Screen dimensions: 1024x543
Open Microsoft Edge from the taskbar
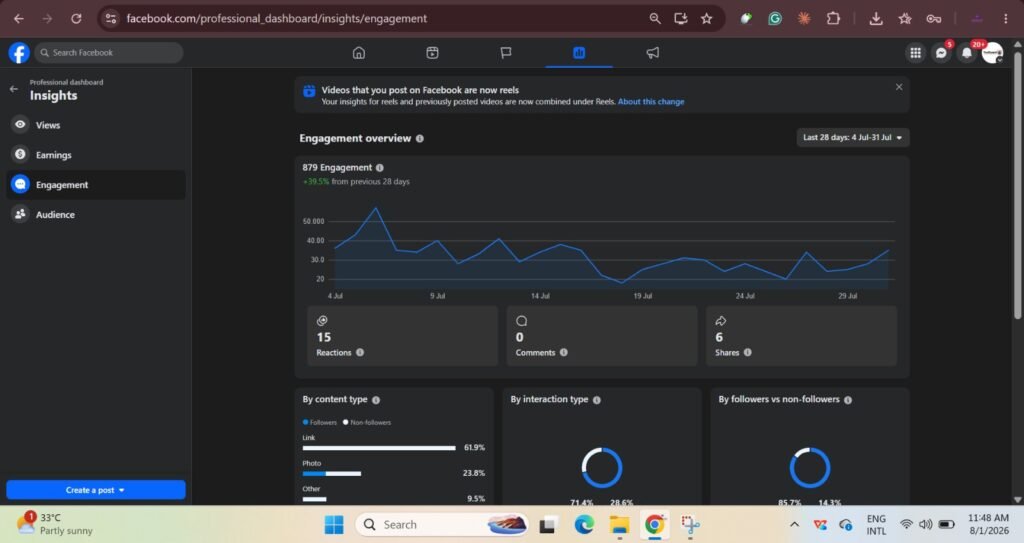pos(584,525)
